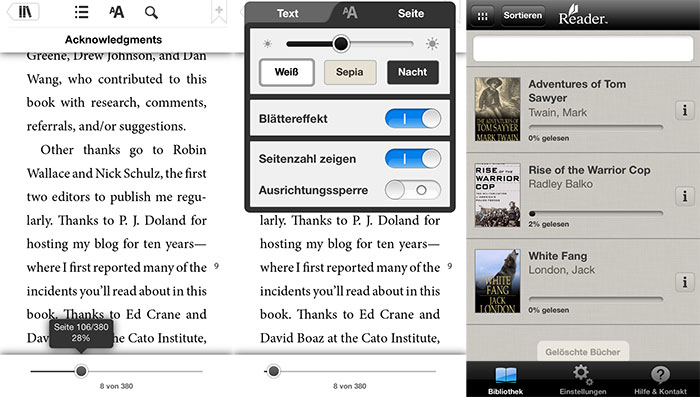Click the White Fang title
Viewport: 700px width, 397px height.
[x=558, y=256]
